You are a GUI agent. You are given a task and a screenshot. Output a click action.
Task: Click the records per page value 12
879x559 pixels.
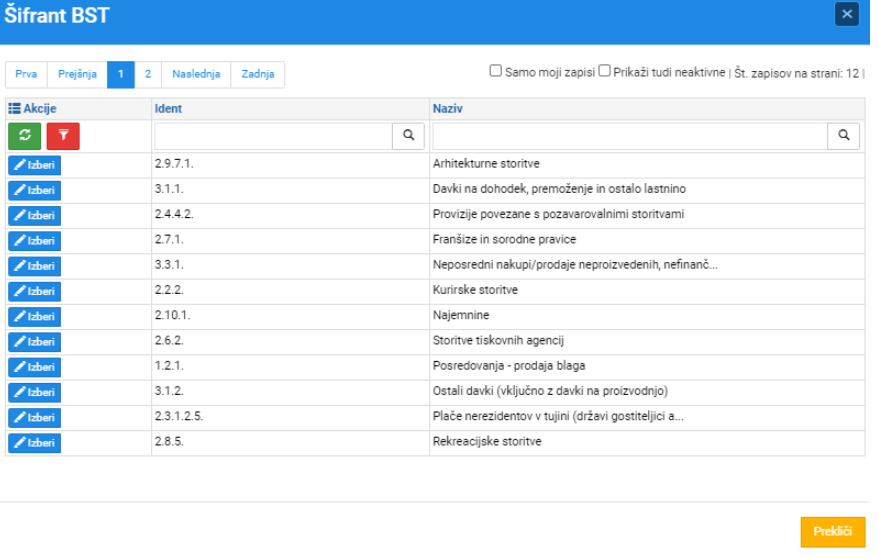(852, 73)
